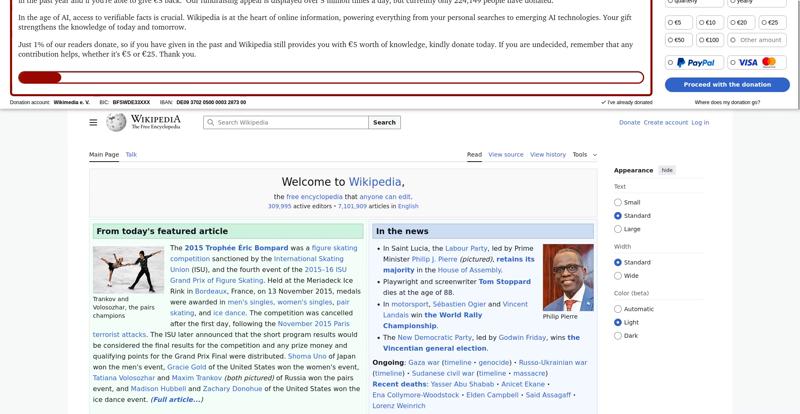The width and height of the screenshot is (800, 414).
Task: Open the hamburger main menu
Action: [93, 122]
